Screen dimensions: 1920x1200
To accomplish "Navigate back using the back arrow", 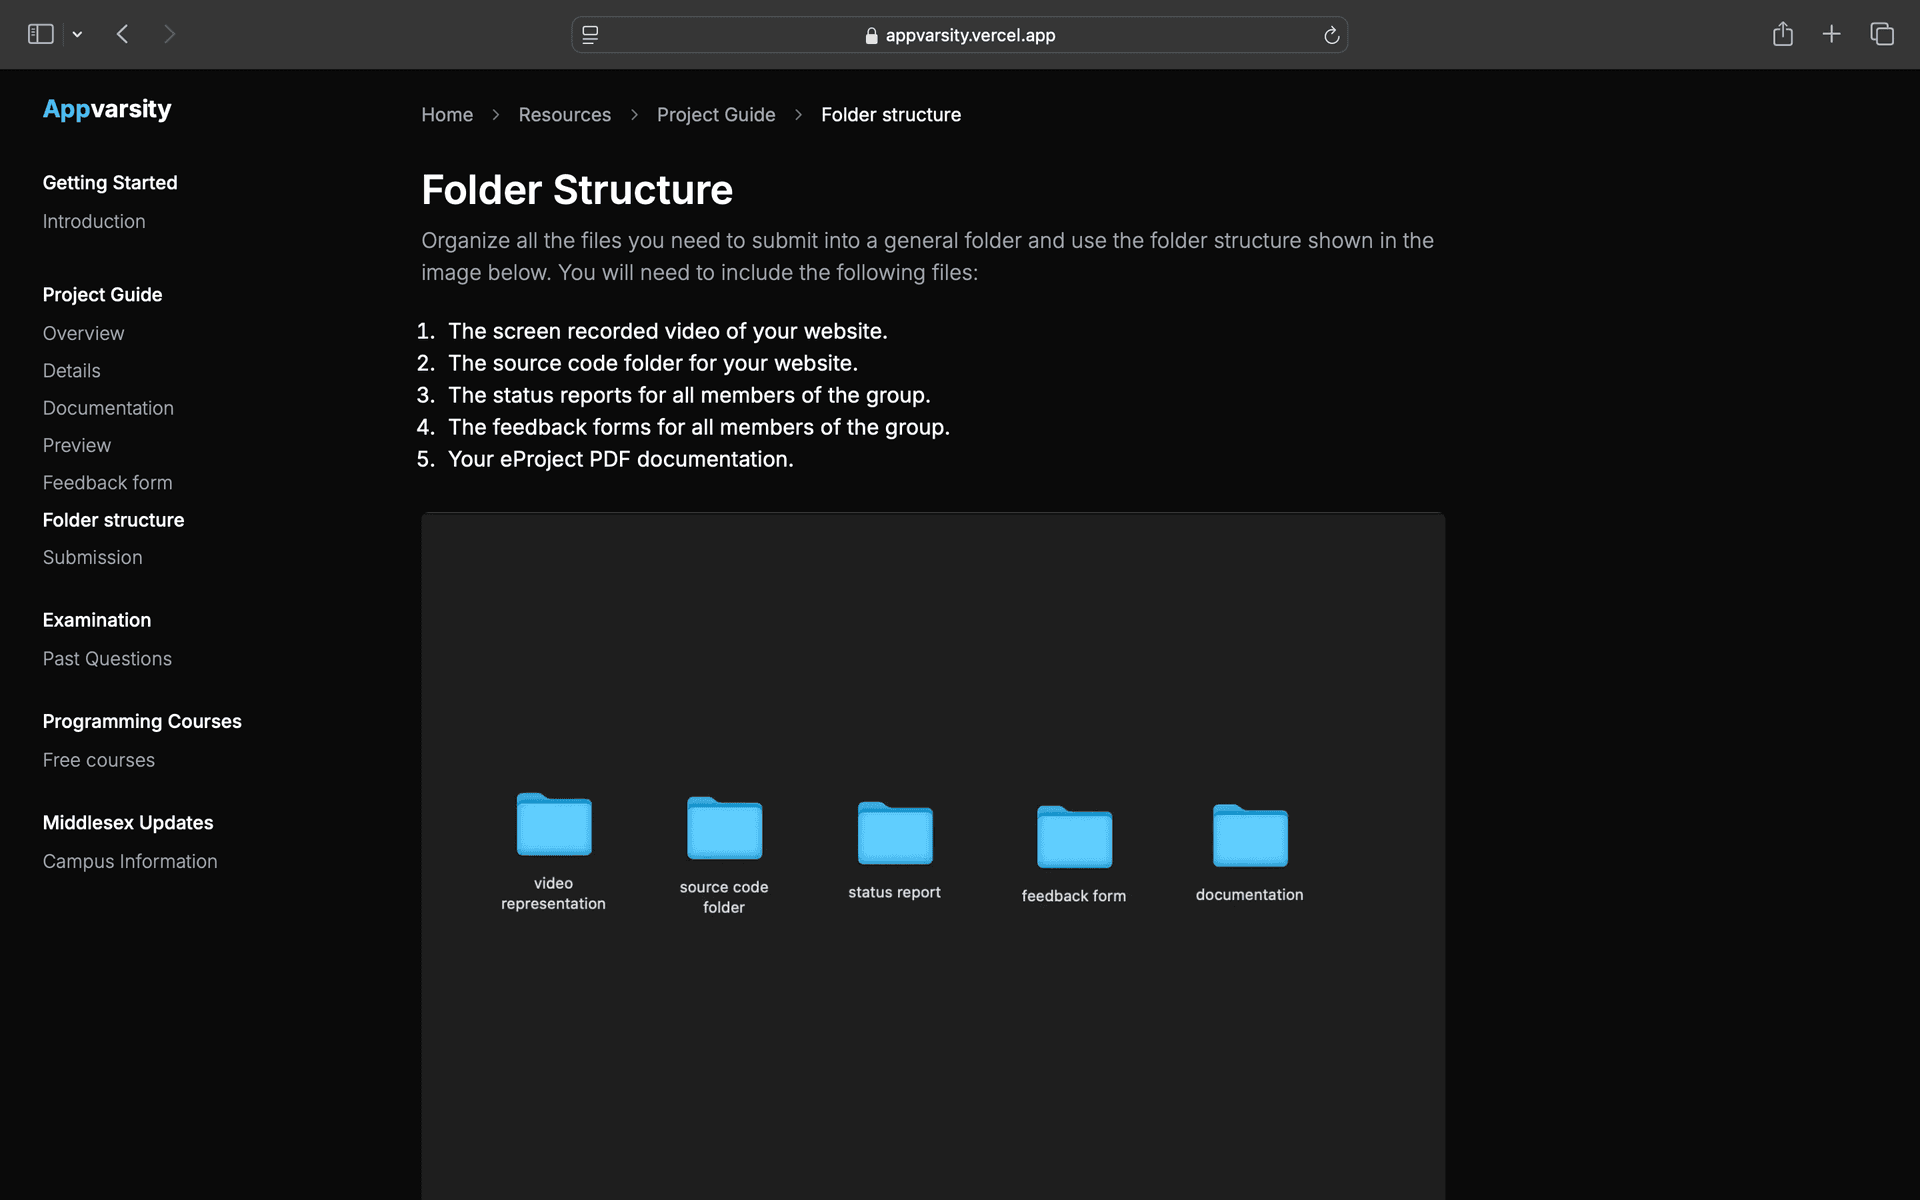I will pos(122,33).
